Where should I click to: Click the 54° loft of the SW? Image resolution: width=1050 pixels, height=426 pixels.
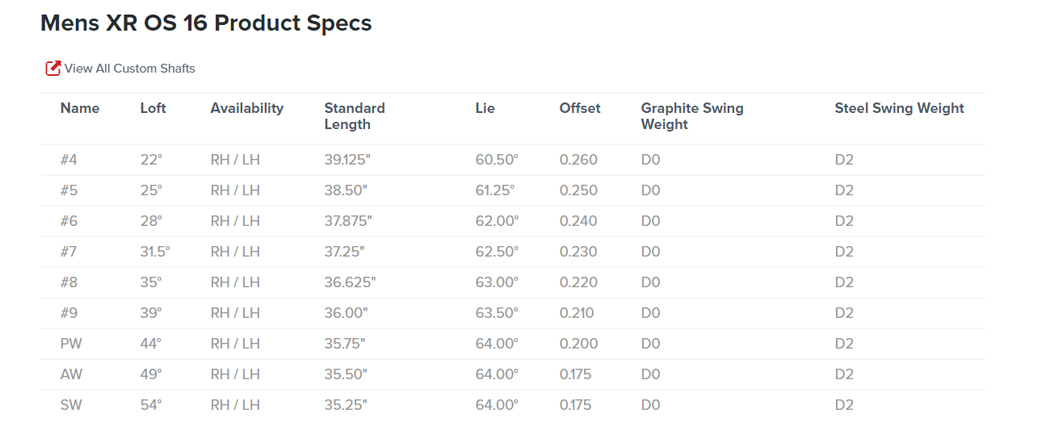click(x=151, y=405)
